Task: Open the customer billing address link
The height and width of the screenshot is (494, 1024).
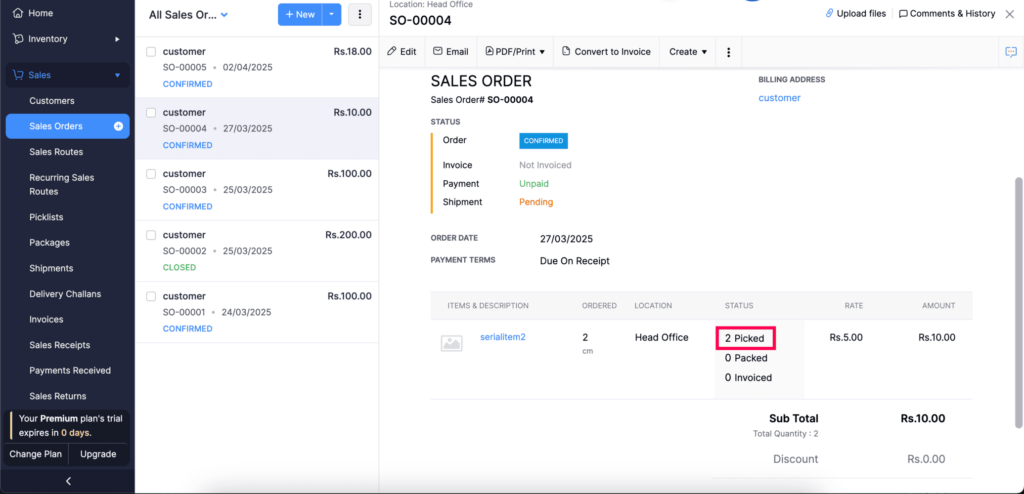Action: coord(779,98)
